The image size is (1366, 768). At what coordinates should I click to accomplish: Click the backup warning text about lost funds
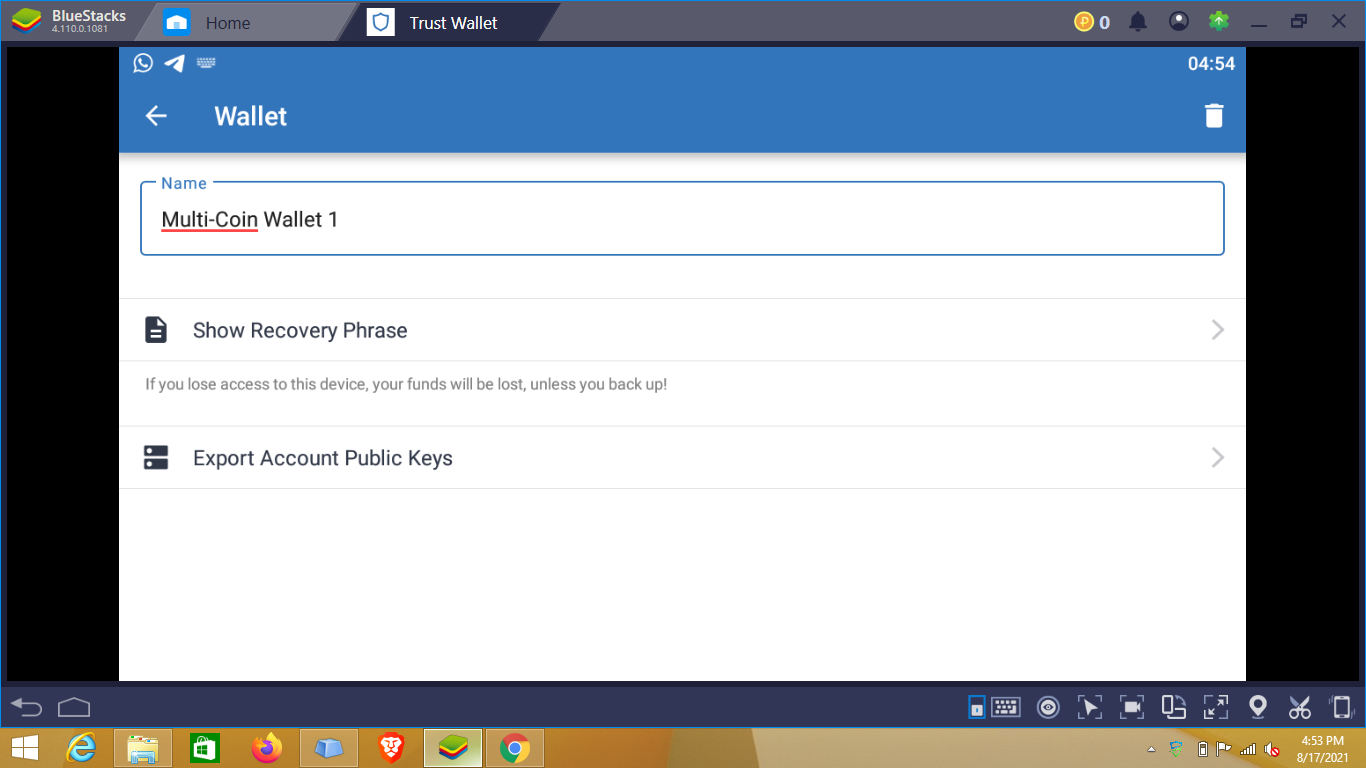coord(406,384)
